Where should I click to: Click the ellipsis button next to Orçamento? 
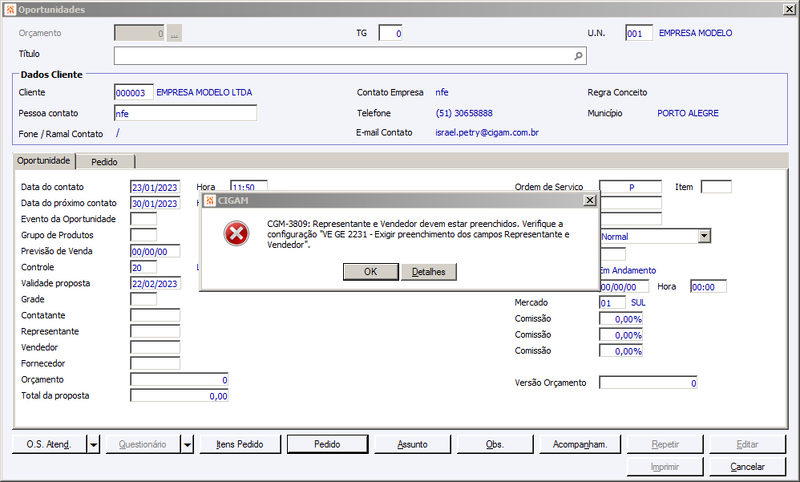(174, 34)
